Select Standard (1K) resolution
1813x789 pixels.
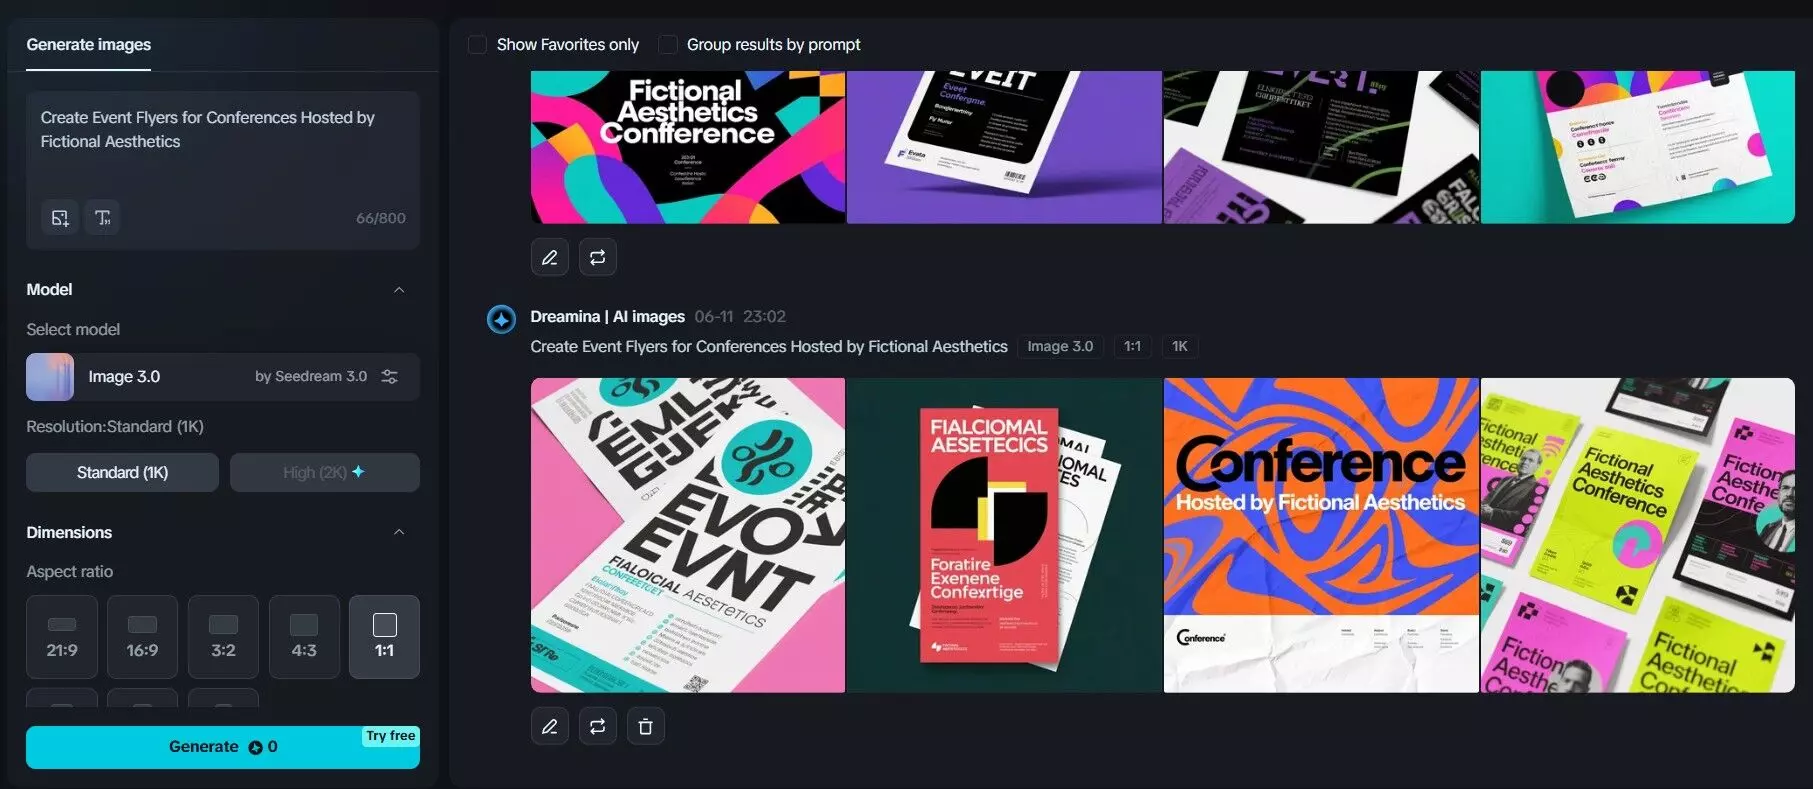122,472
